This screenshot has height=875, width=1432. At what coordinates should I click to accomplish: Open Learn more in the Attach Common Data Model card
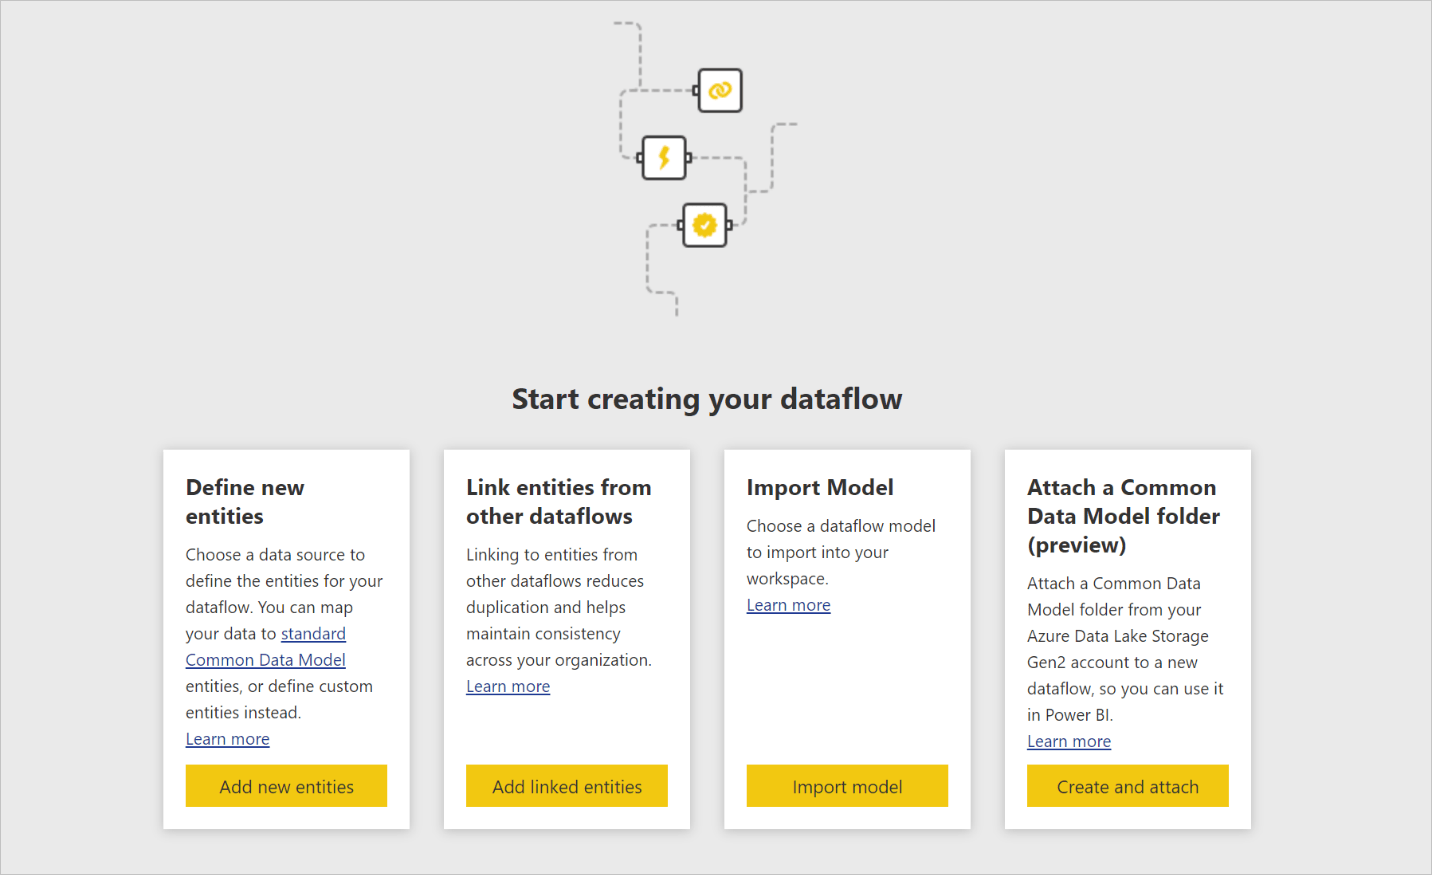(x=1068, y=741)
